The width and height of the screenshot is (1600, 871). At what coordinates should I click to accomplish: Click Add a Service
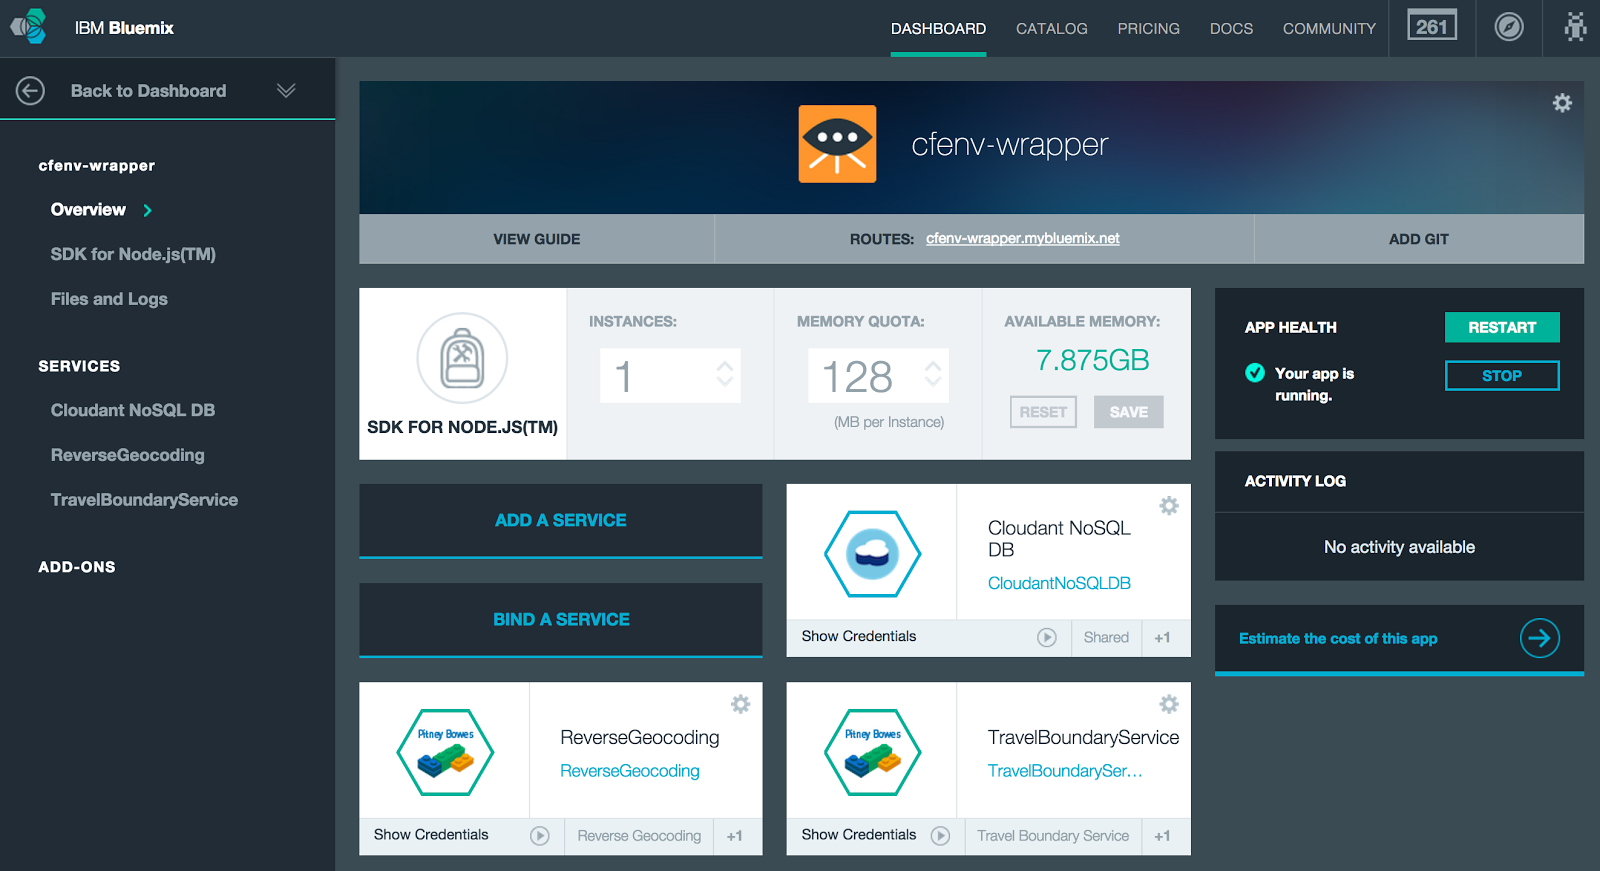pos(560,520)
